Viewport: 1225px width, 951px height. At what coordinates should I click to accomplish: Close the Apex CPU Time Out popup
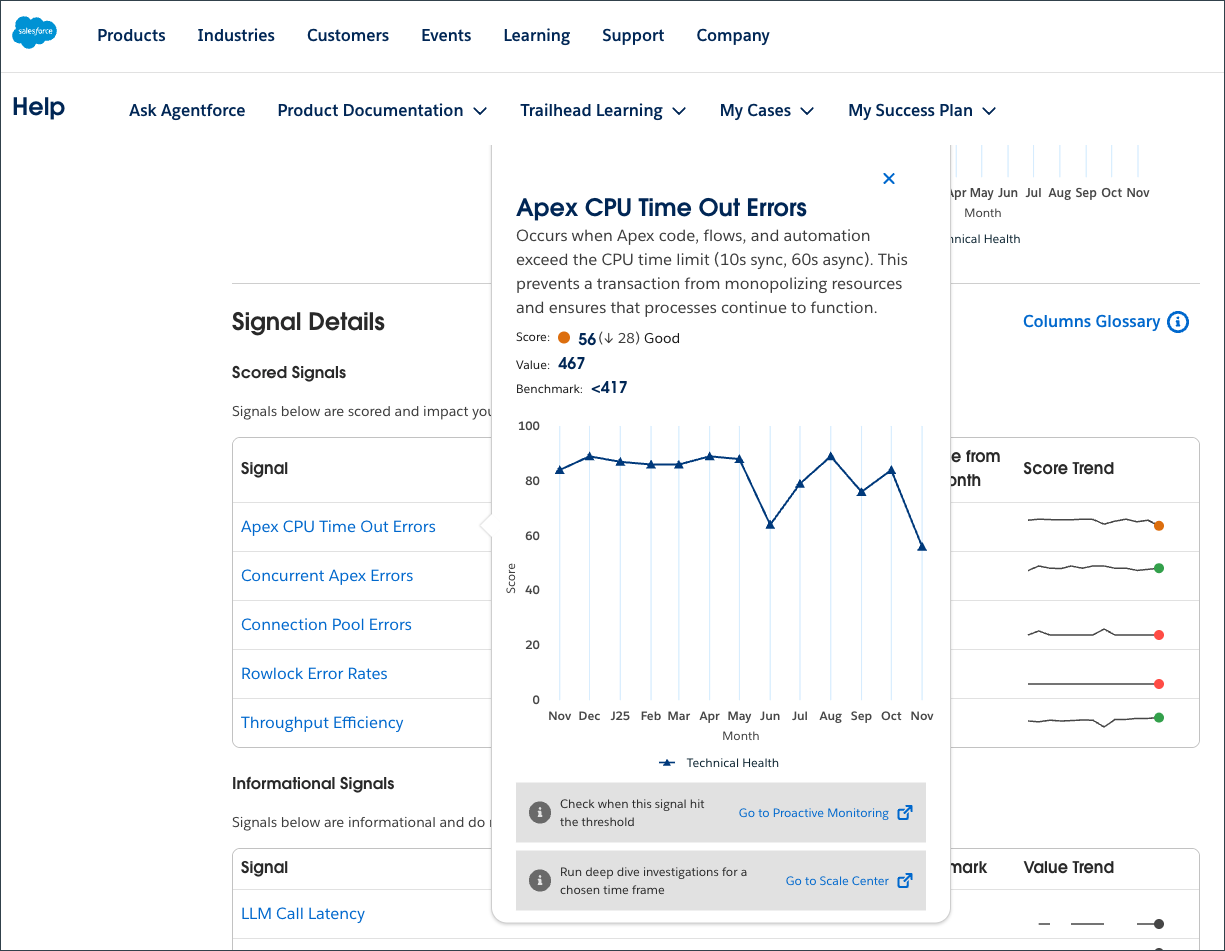click(888, 178)
